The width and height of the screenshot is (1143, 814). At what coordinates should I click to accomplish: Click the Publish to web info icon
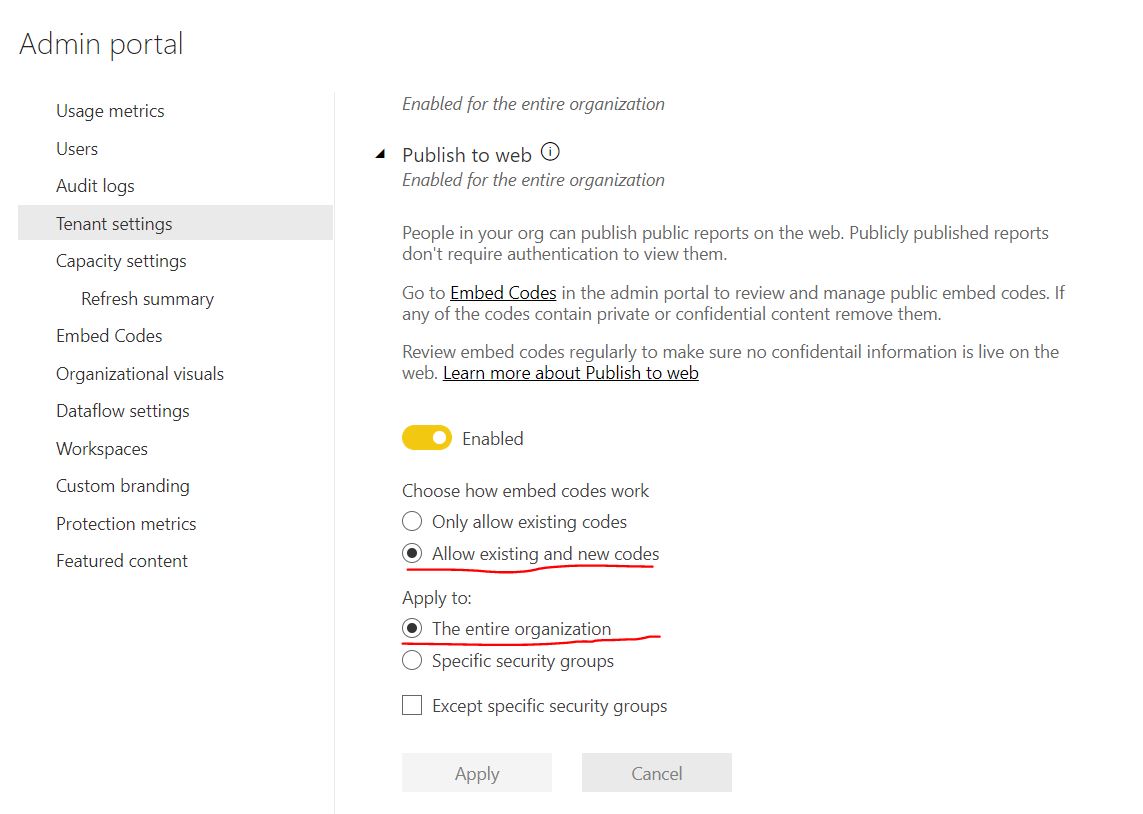coord(550,152)
